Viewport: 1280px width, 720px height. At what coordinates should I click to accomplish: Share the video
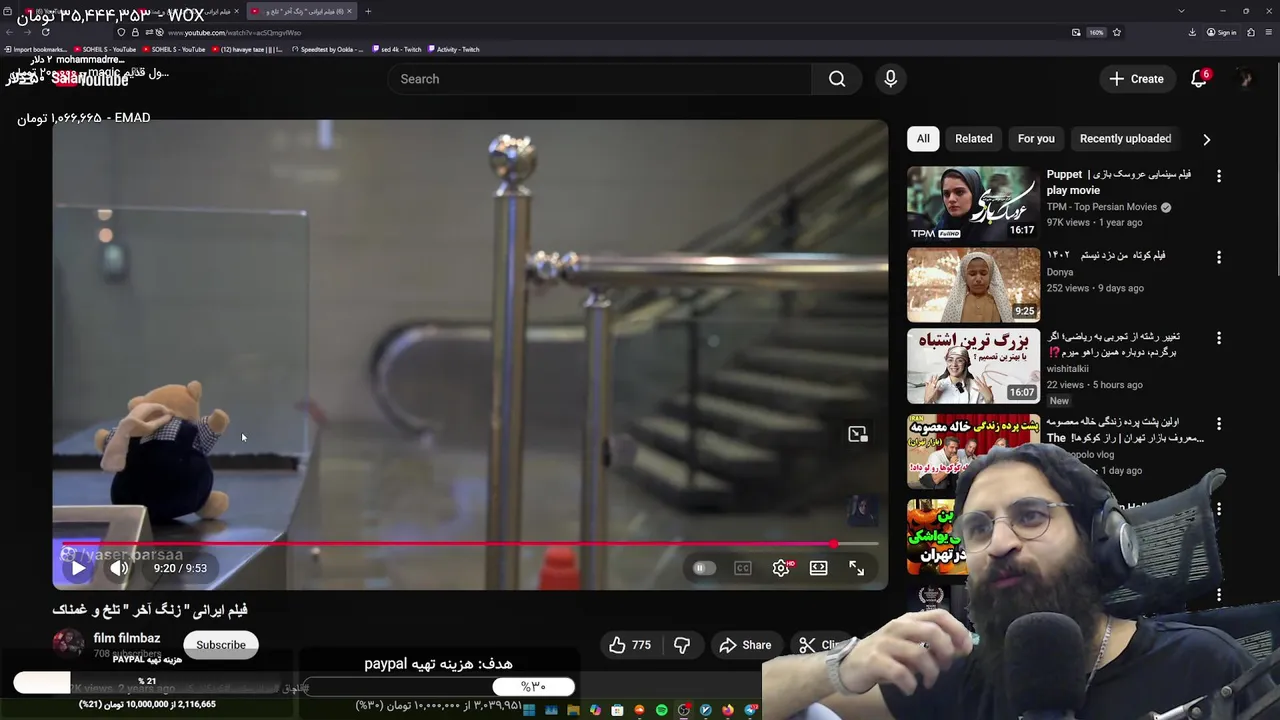point(746,645)
